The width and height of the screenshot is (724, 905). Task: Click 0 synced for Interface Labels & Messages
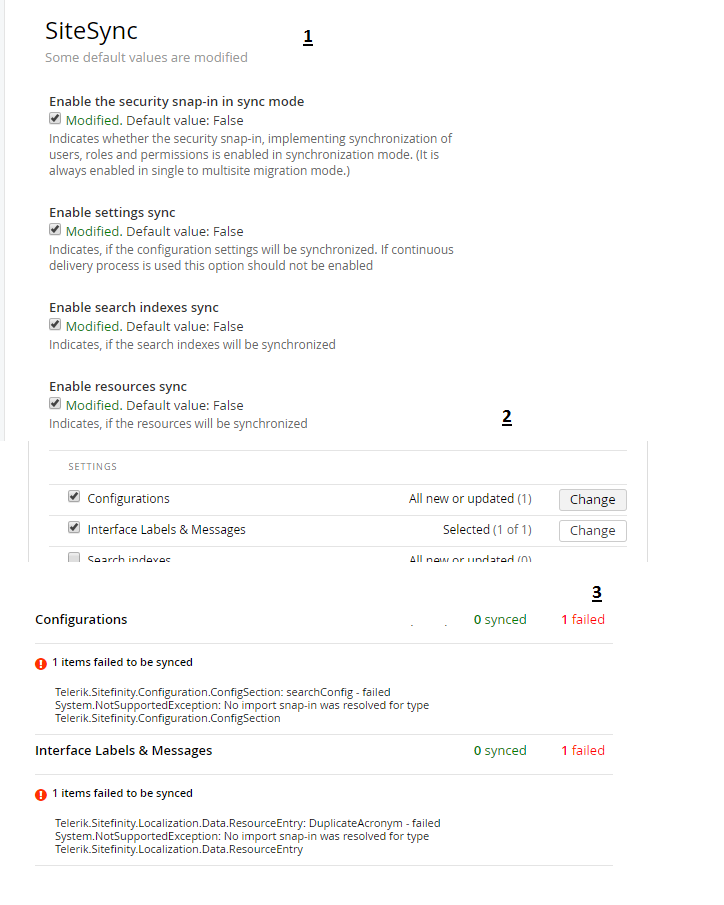pyautogui.click(x=500, y=750)
